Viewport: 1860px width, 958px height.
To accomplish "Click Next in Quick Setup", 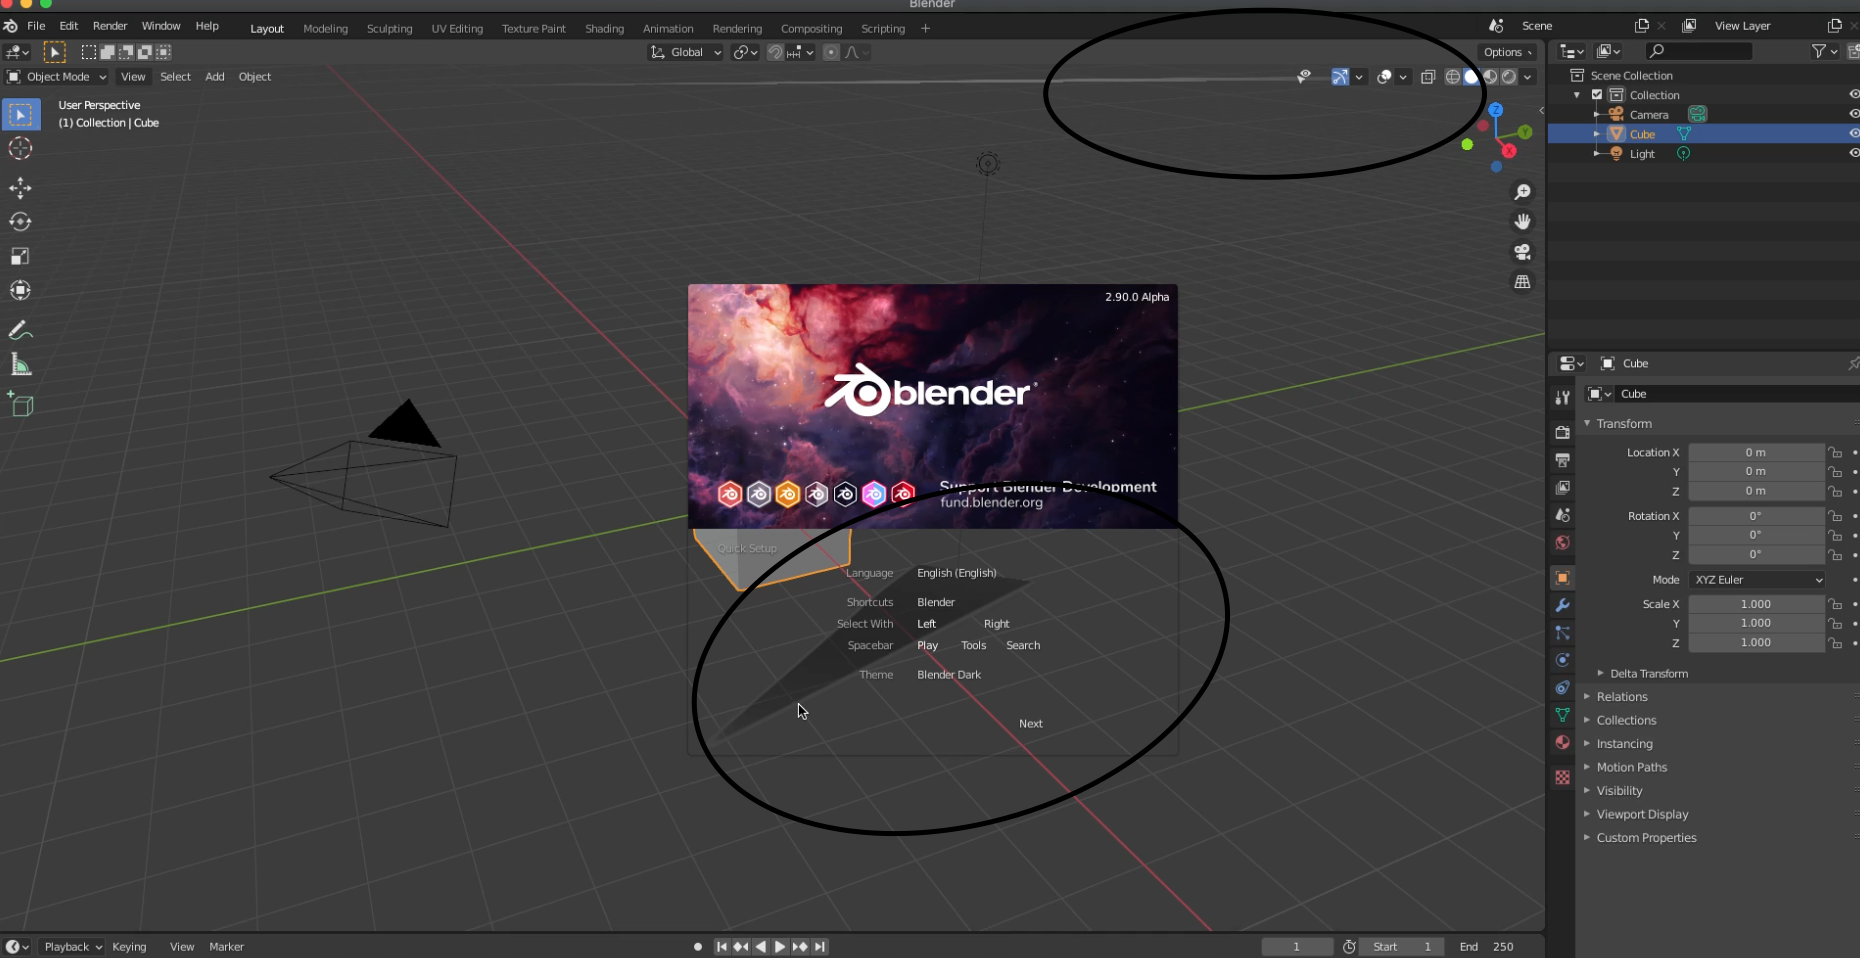I will (x=1030, y=724).
